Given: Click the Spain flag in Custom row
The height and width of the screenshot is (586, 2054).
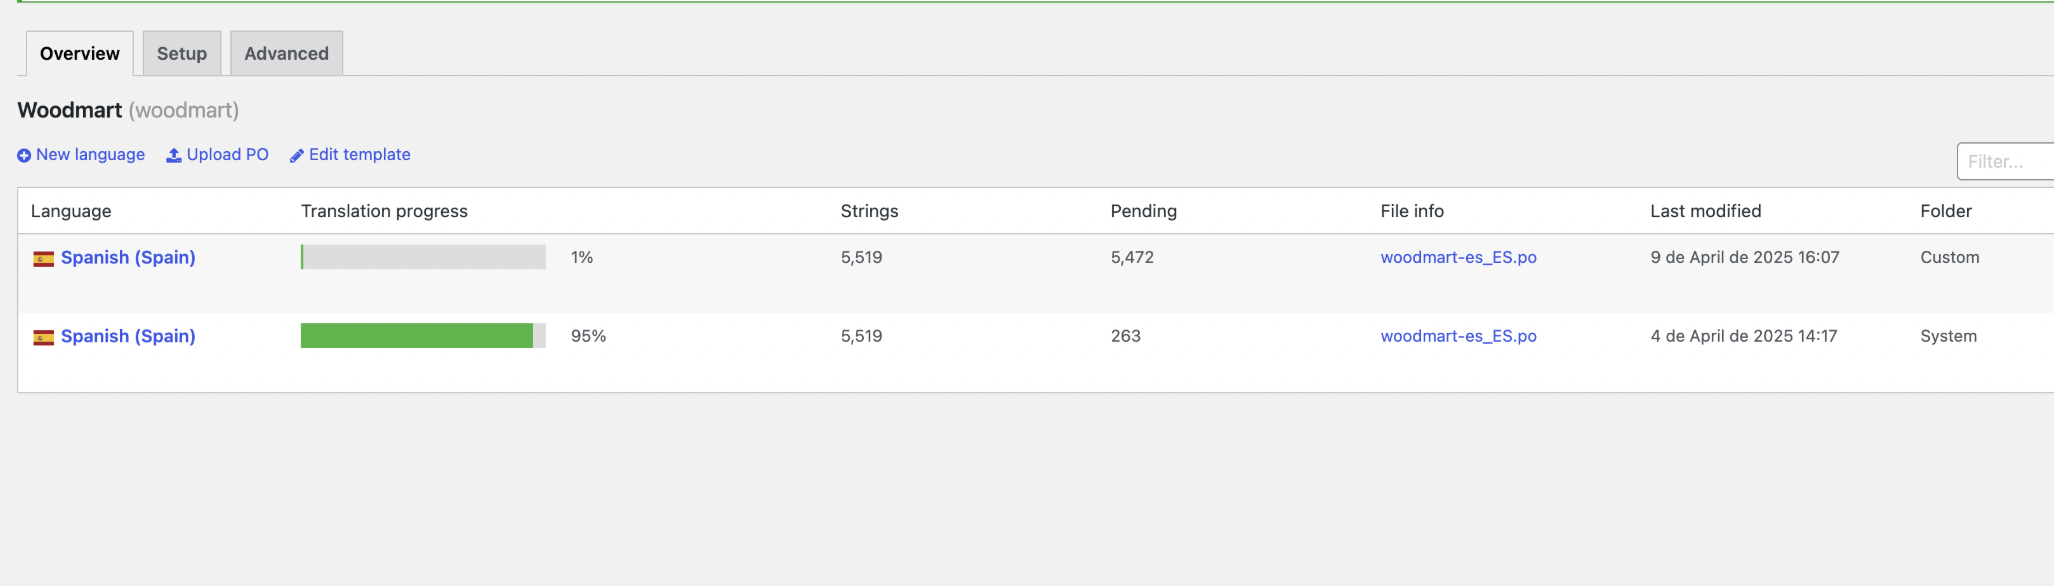Looking at the screenshot, I should coord(43,259).
